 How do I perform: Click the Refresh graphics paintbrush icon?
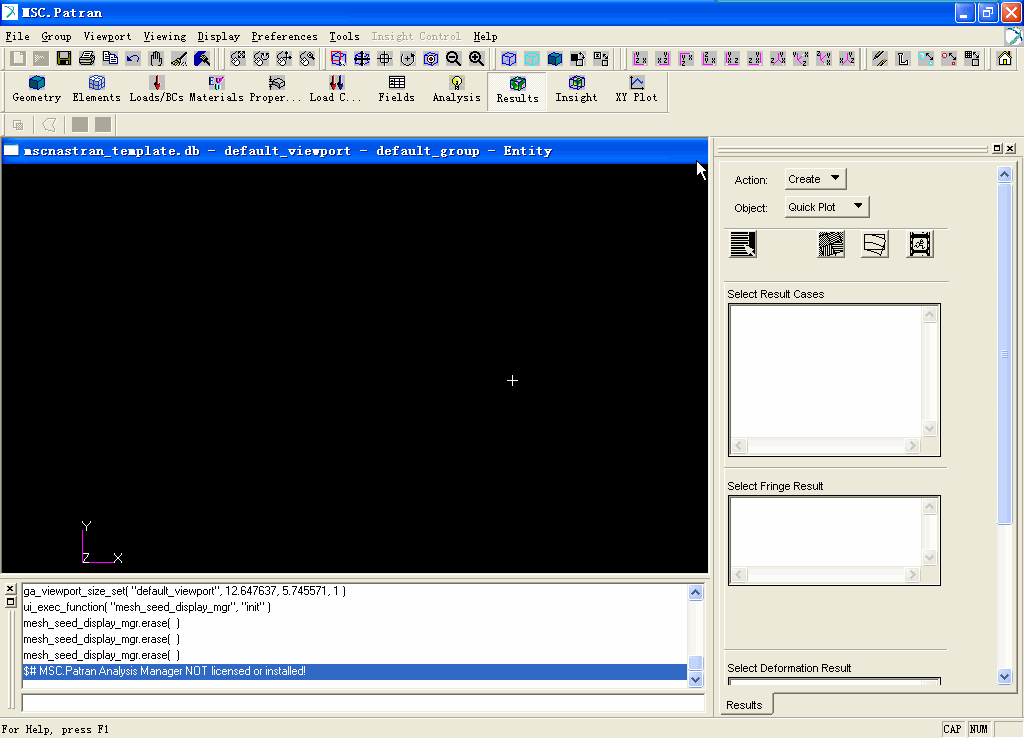202,59
